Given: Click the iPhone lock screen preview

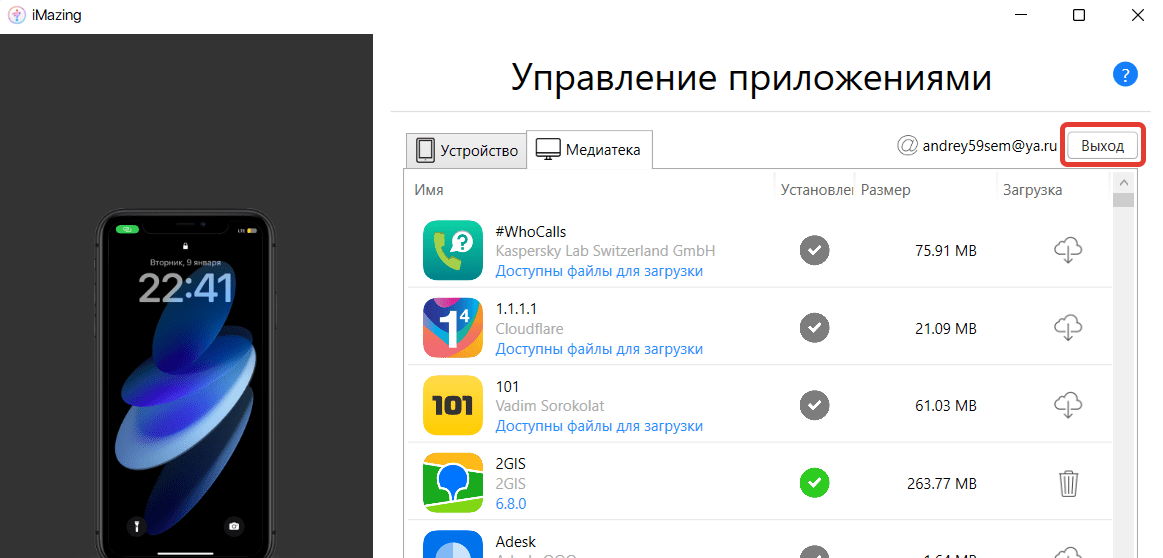Looking at the screenshot, I should pyautogui.click(x=185, y=386).
